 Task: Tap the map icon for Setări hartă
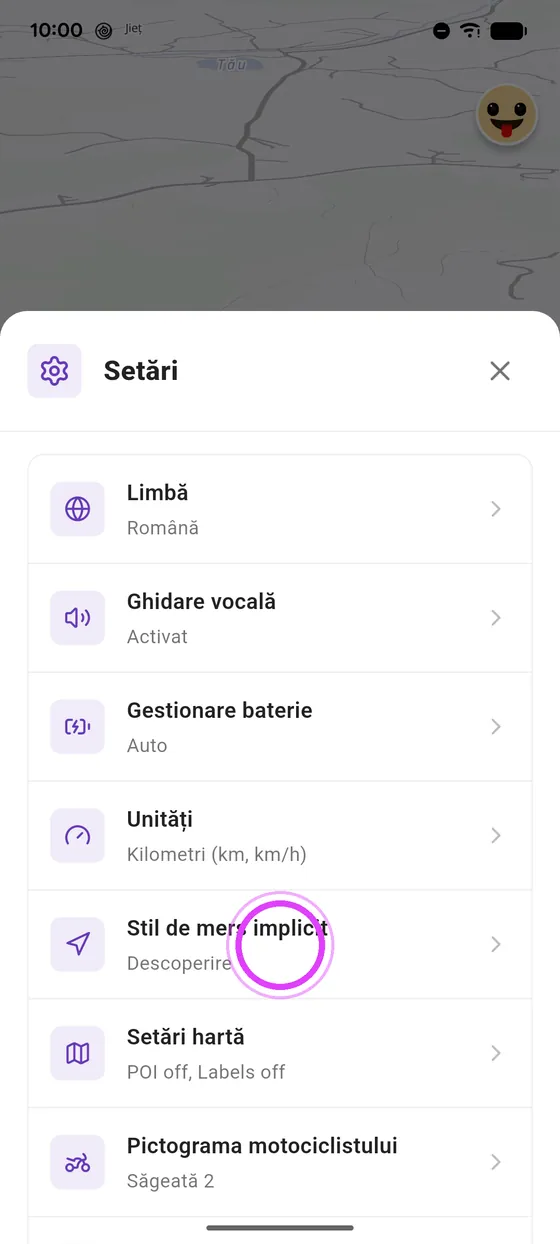pyautogui.click(x=77, y=1053)
